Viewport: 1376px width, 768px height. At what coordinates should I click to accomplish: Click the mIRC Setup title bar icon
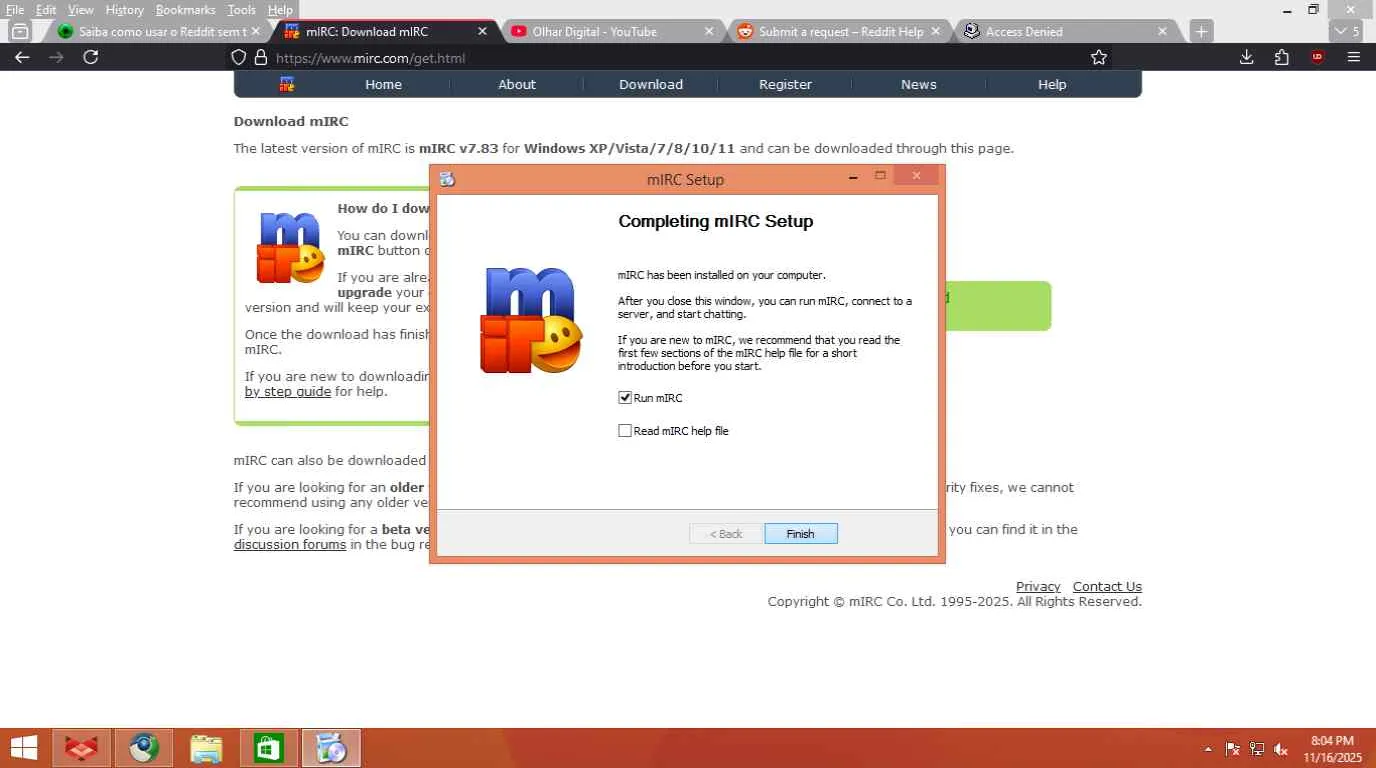point(447,179)
